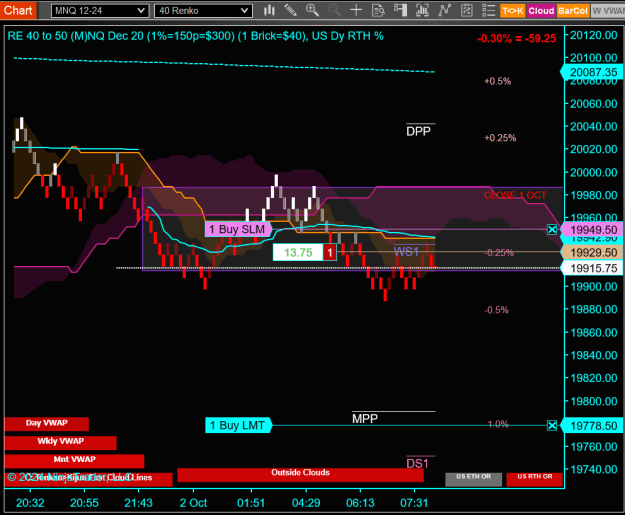The image size is (625, 515).
Task: Click the Mnt VWAP red label
Action: coord(75,460)
